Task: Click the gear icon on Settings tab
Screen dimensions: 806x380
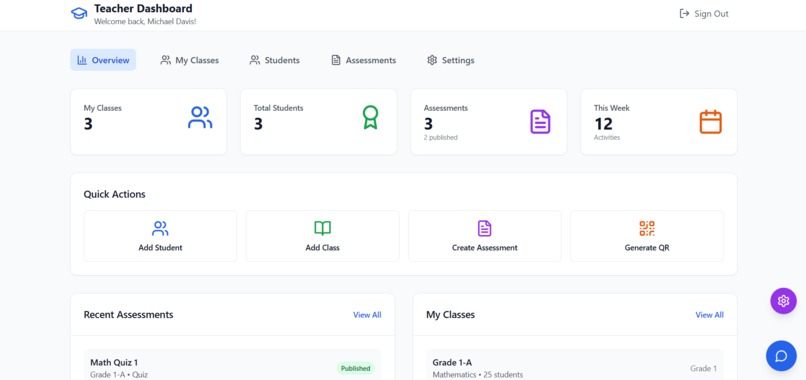Action: coord(432,60)
